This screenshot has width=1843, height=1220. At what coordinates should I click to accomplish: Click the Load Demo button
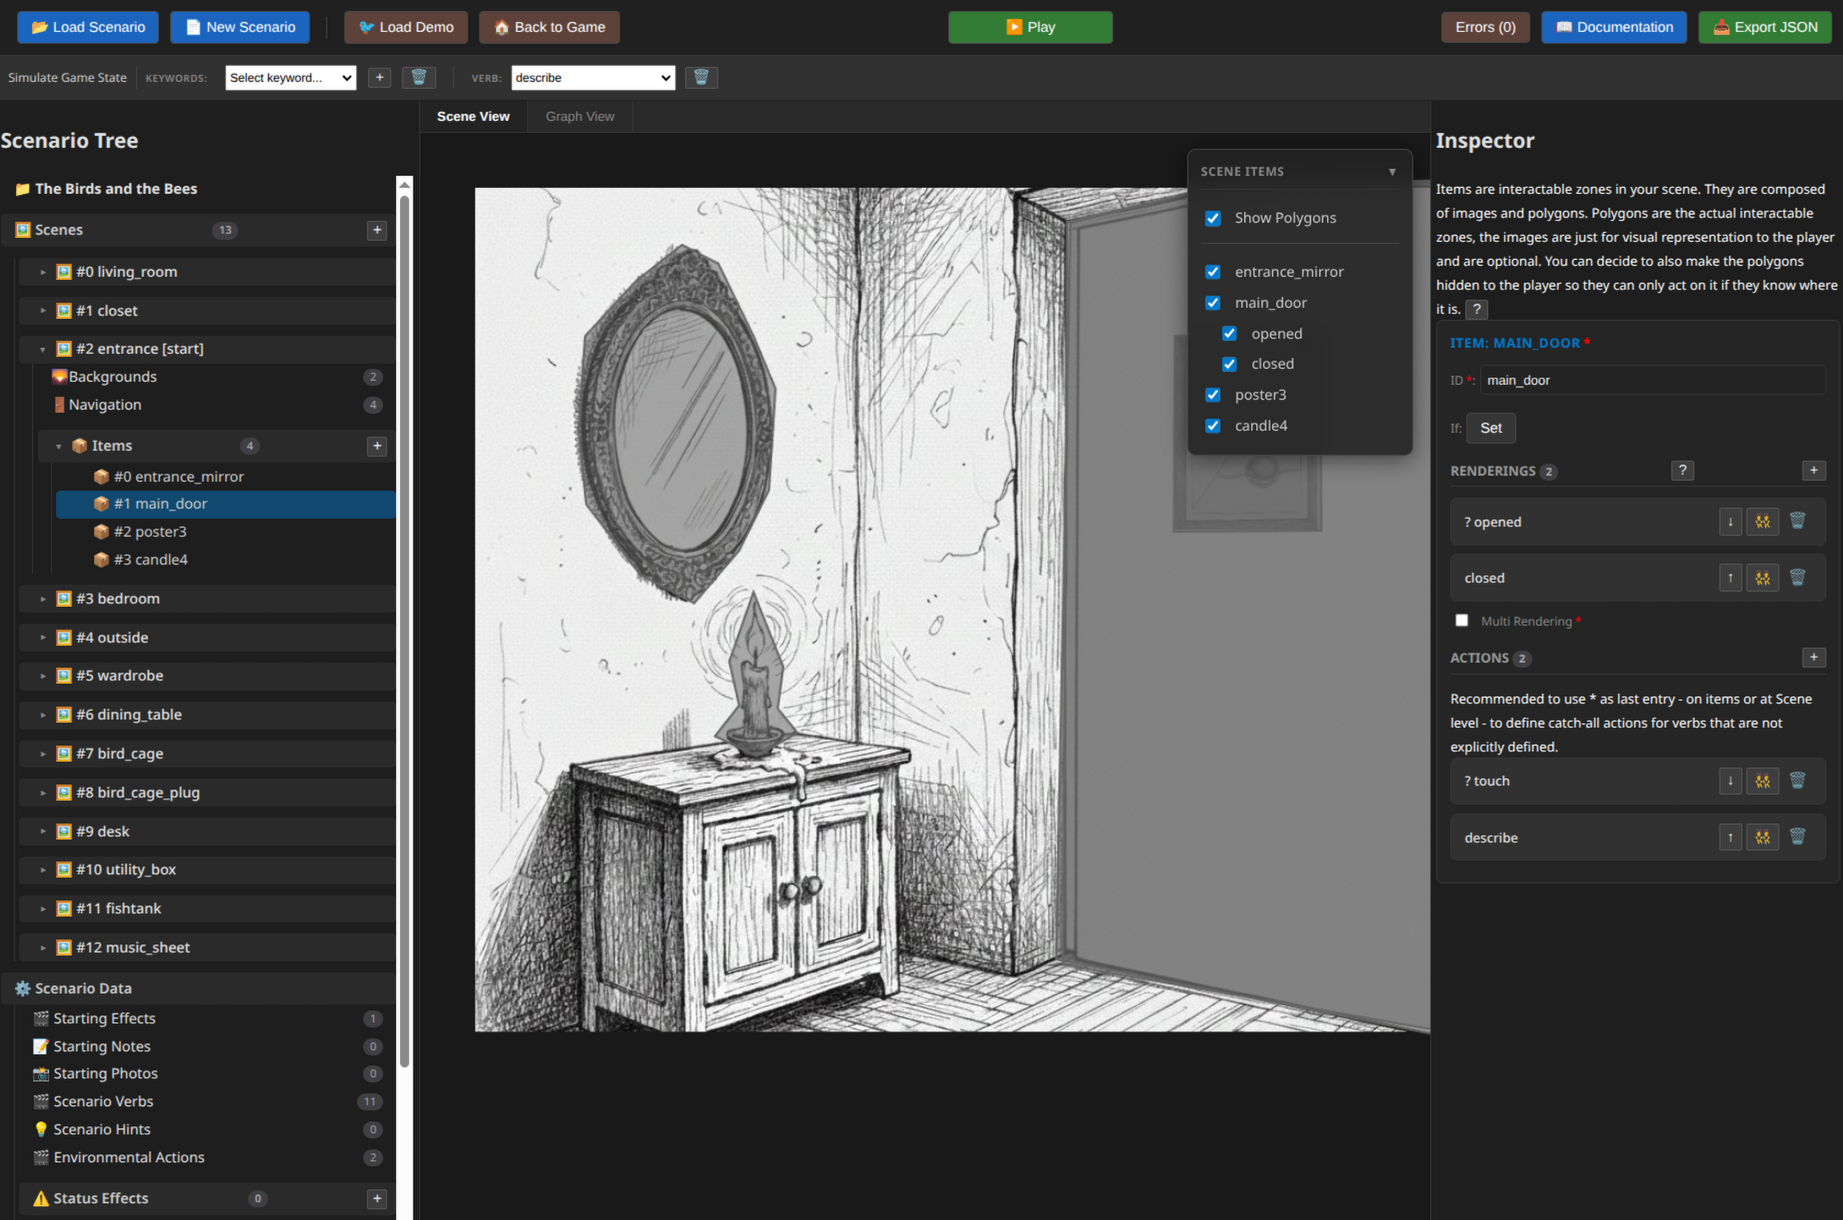(406, 27)
